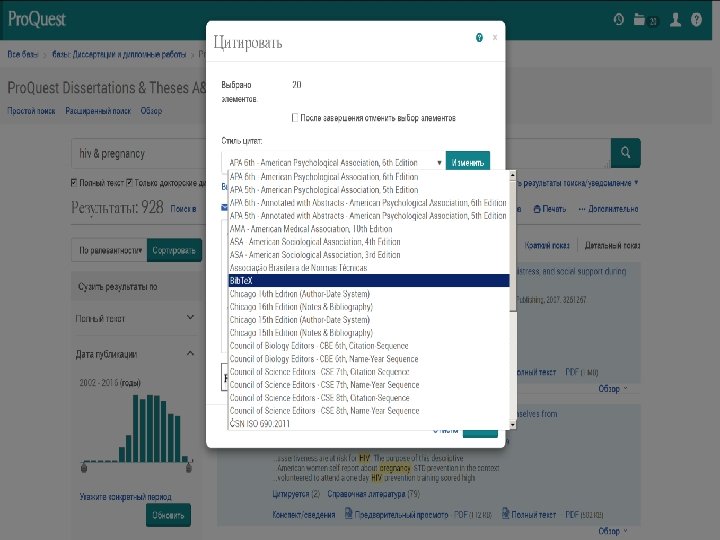Toggle the 'Только докторские' checkbox
Viewport: 720px width, 540px height.
129,183
